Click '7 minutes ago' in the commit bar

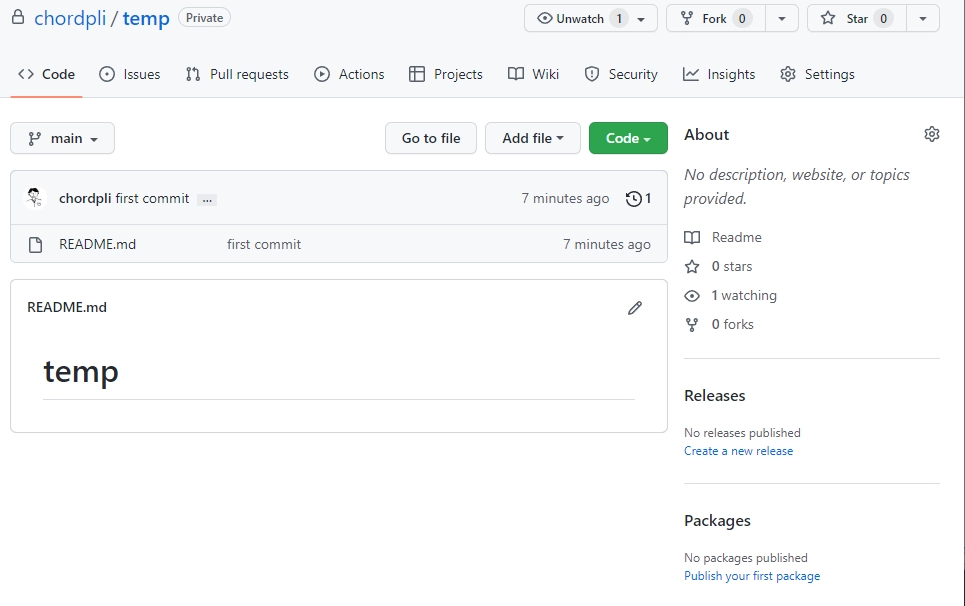pos(566,198)
